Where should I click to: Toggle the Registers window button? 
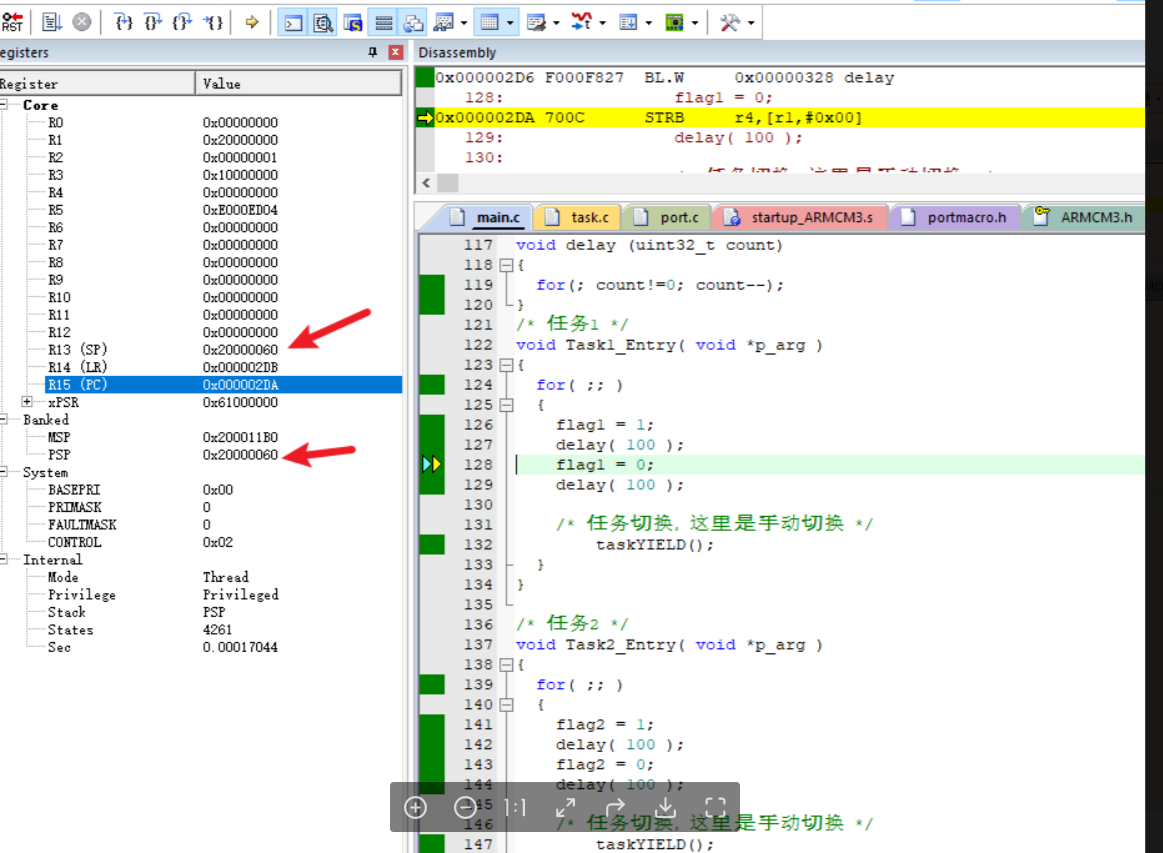pyautogui.click(x=383, y=23)
